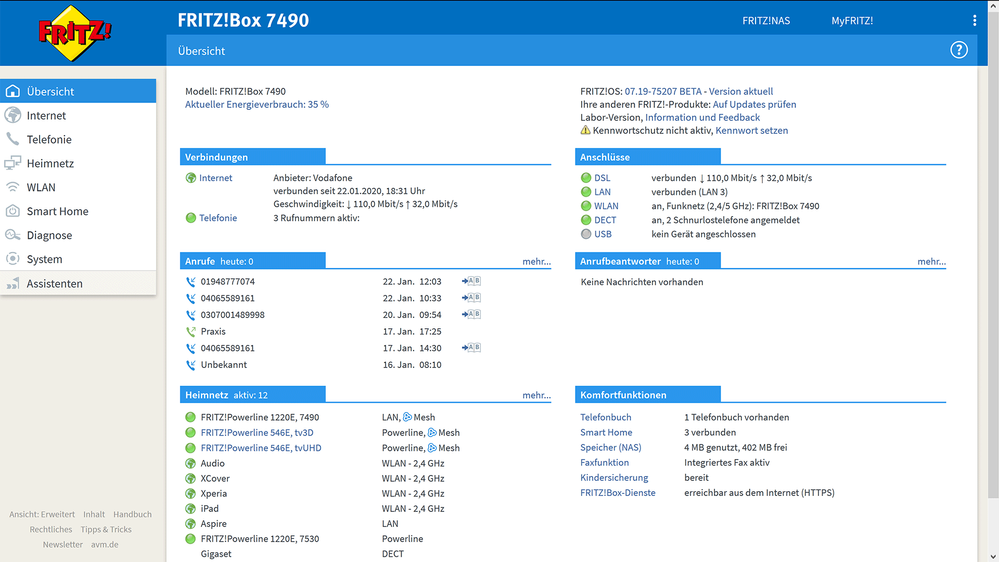This screenshot has width=999, height=562.
Task: Open avm.de footer link
Action: pos(104,545)
